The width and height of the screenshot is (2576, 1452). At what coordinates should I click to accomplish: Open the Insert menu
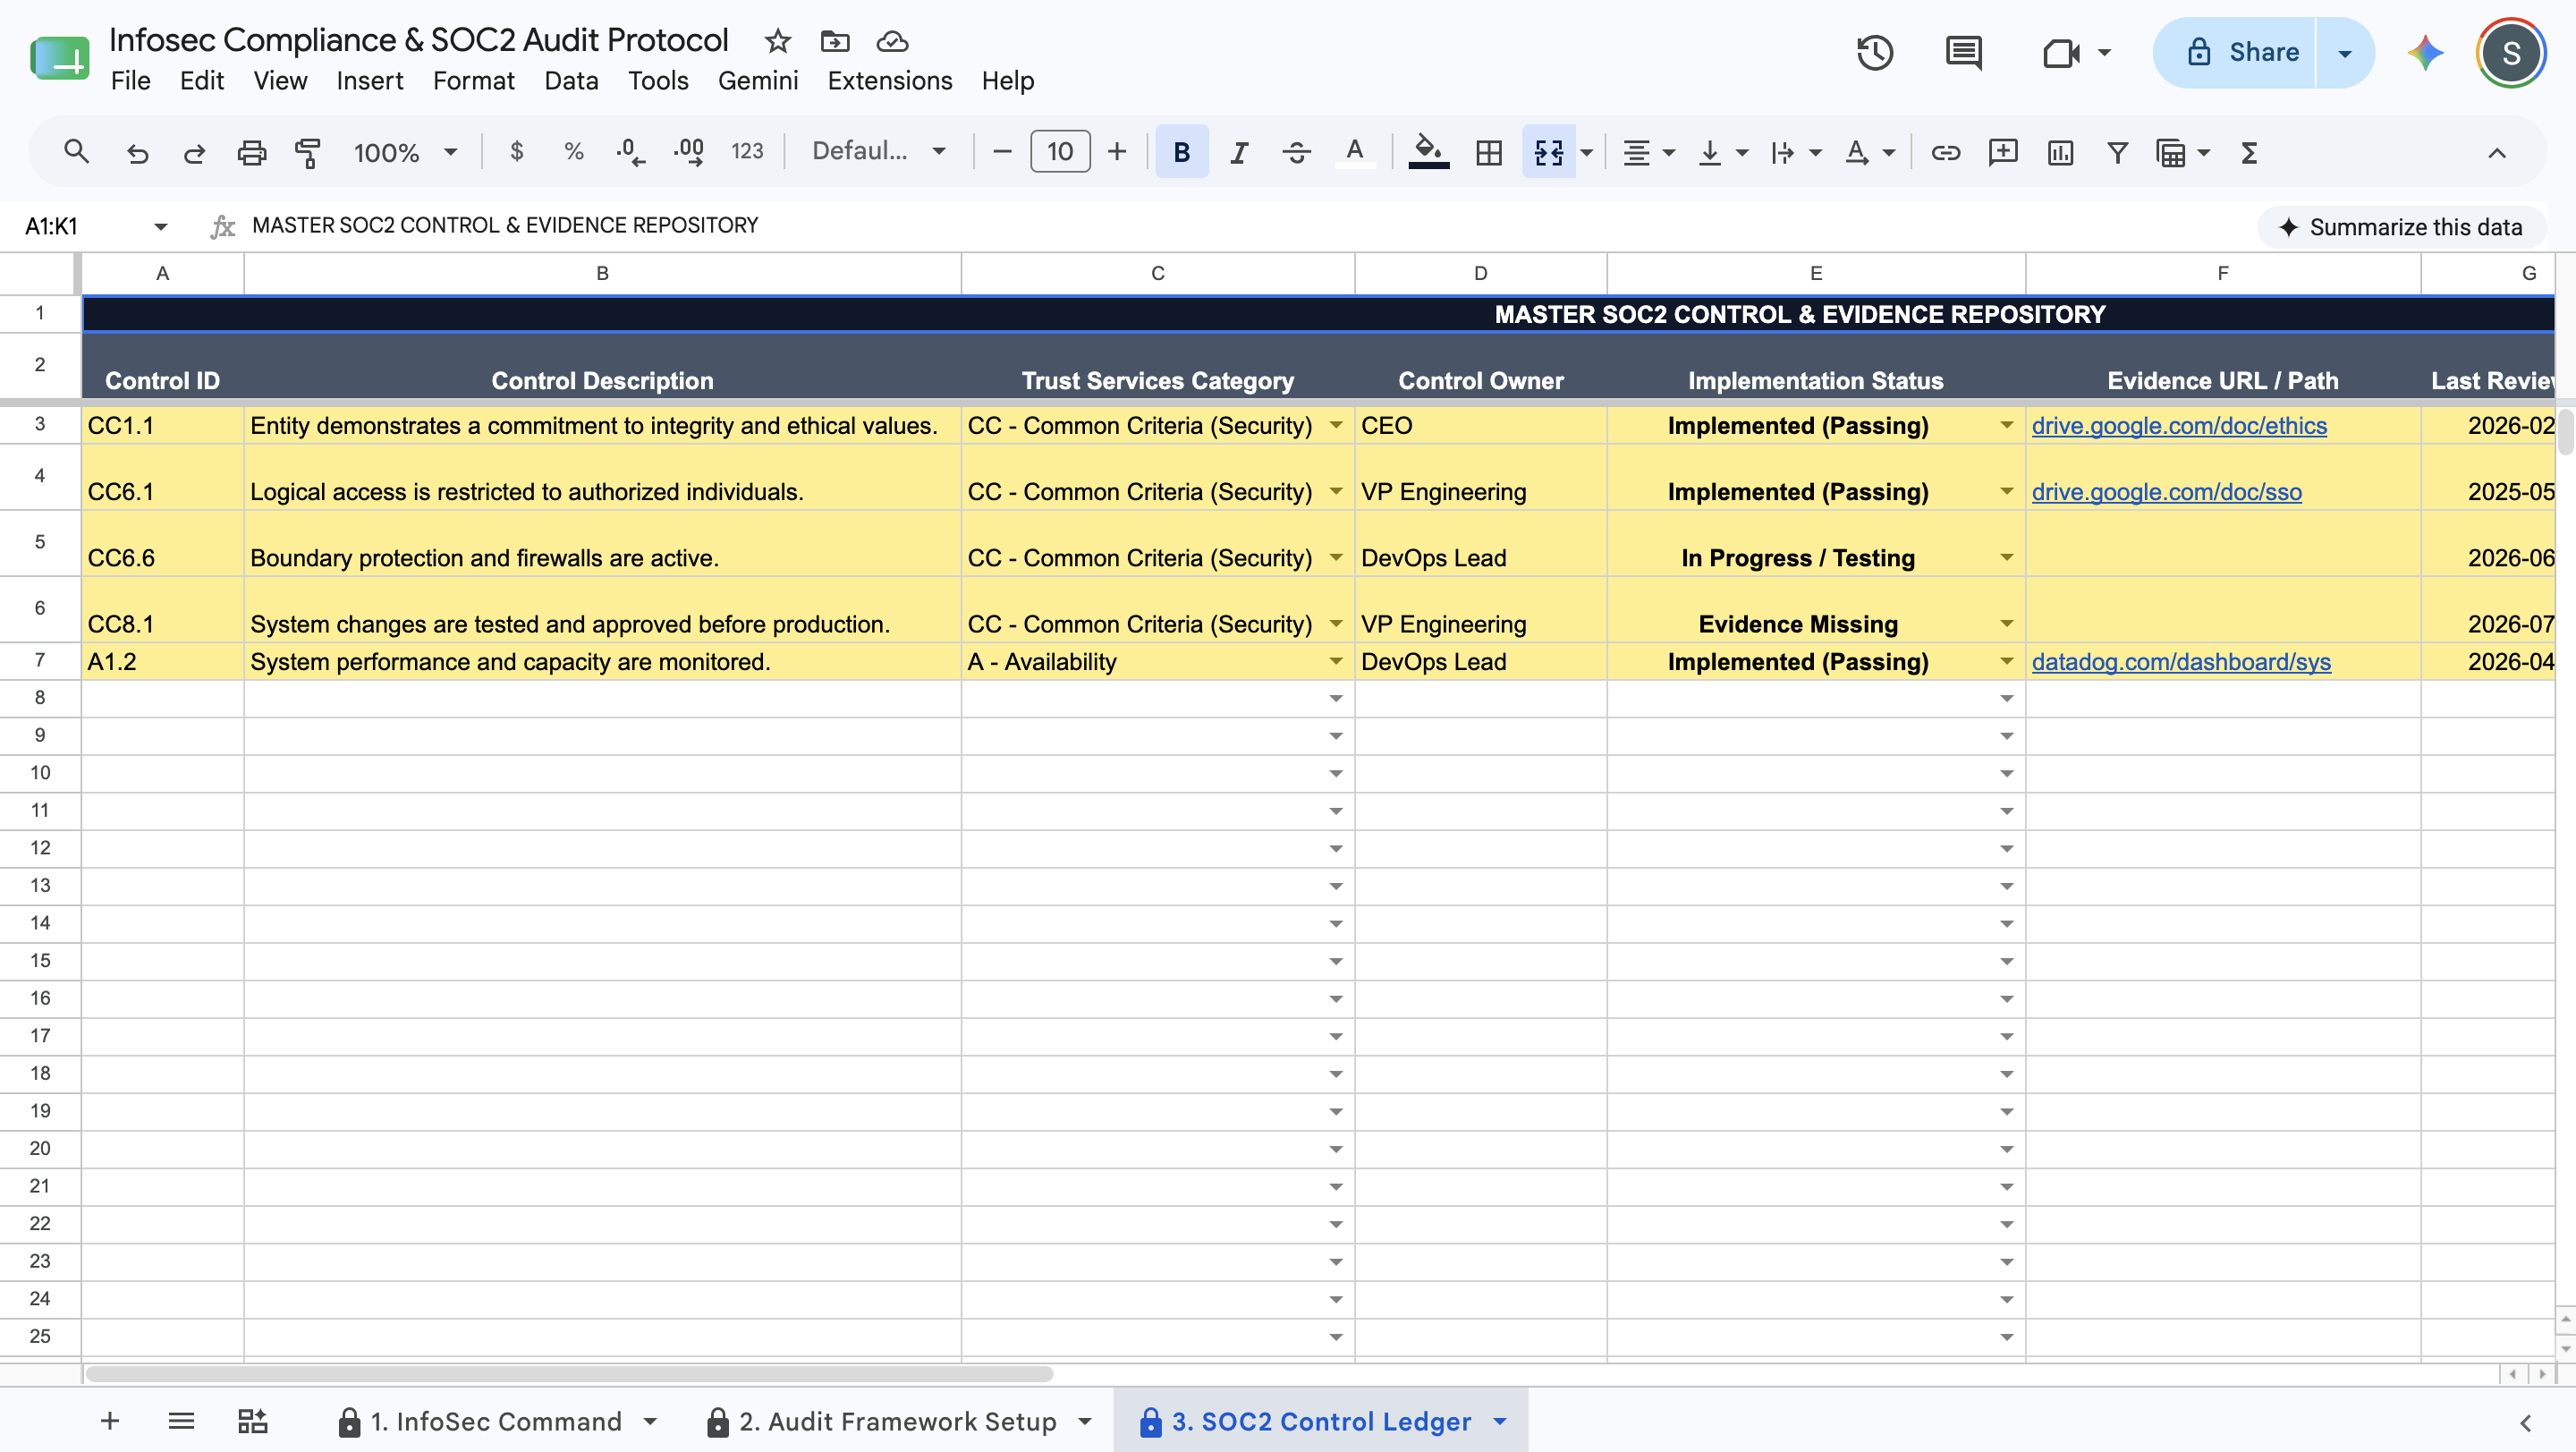(x=369, y=81)
